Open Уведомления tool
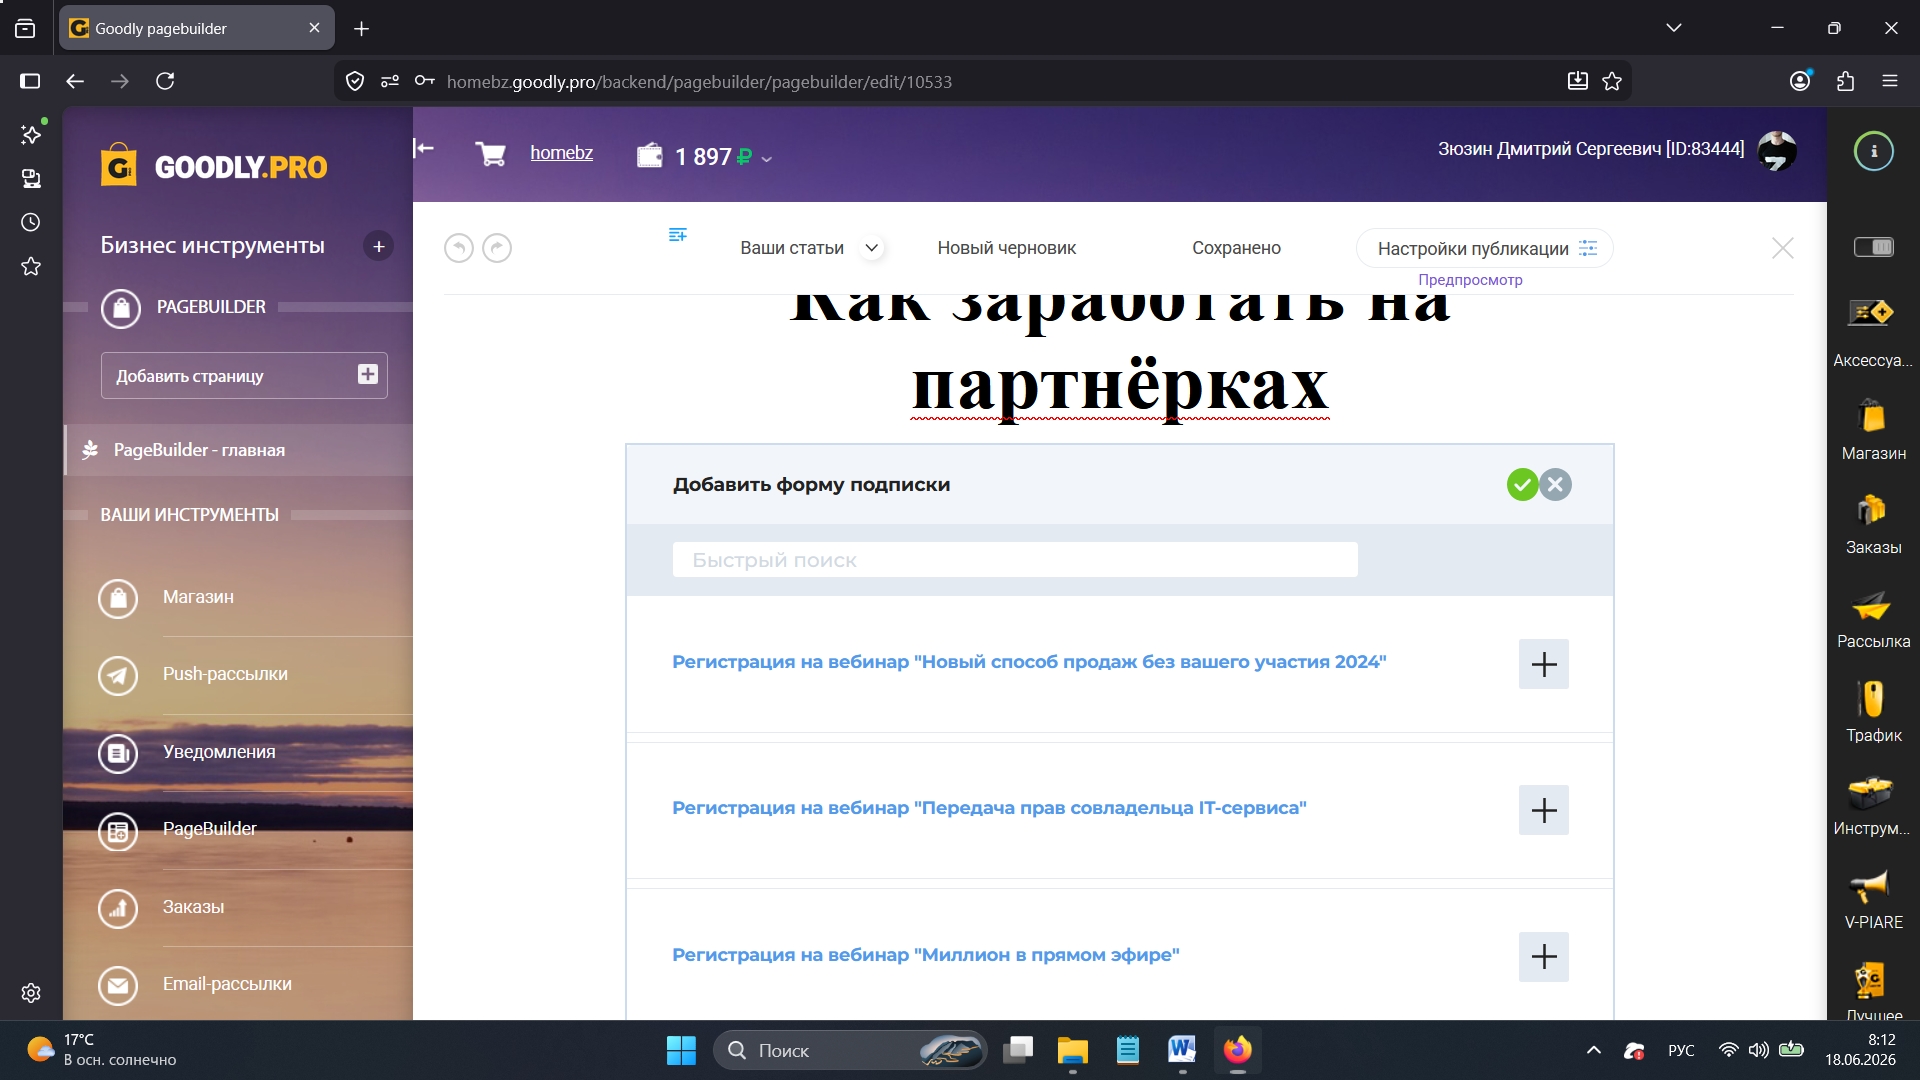The width and height of the screenshot is (1920, 1080). (219, 752)
